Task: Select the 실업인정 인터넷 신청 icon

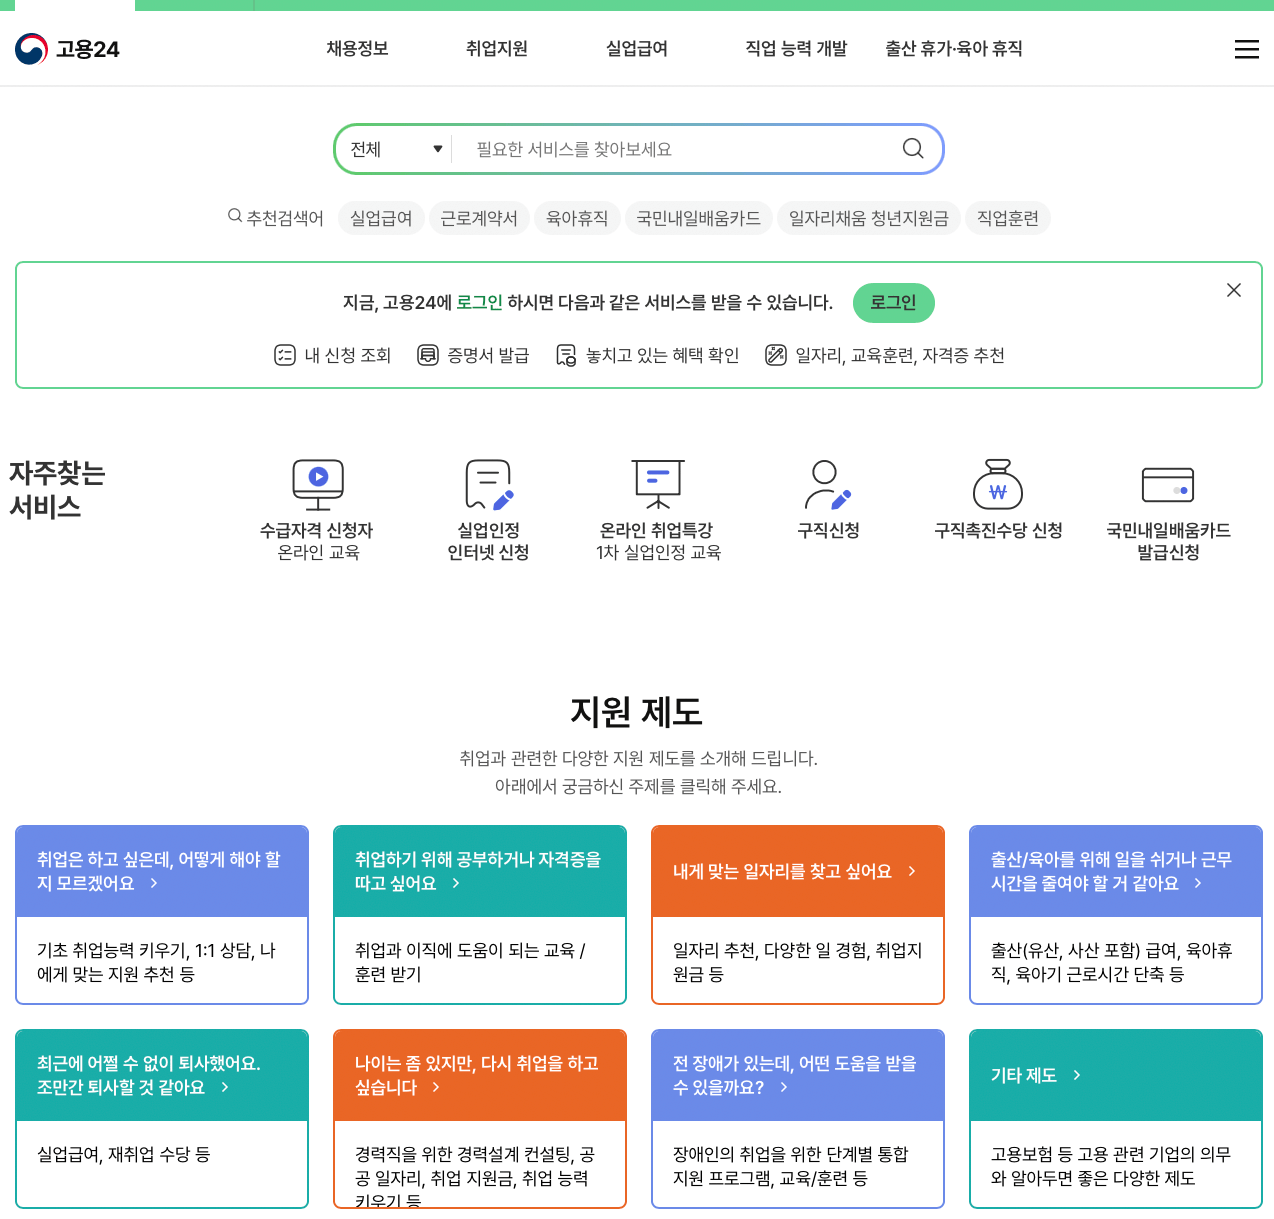Action: coord(487,484)
